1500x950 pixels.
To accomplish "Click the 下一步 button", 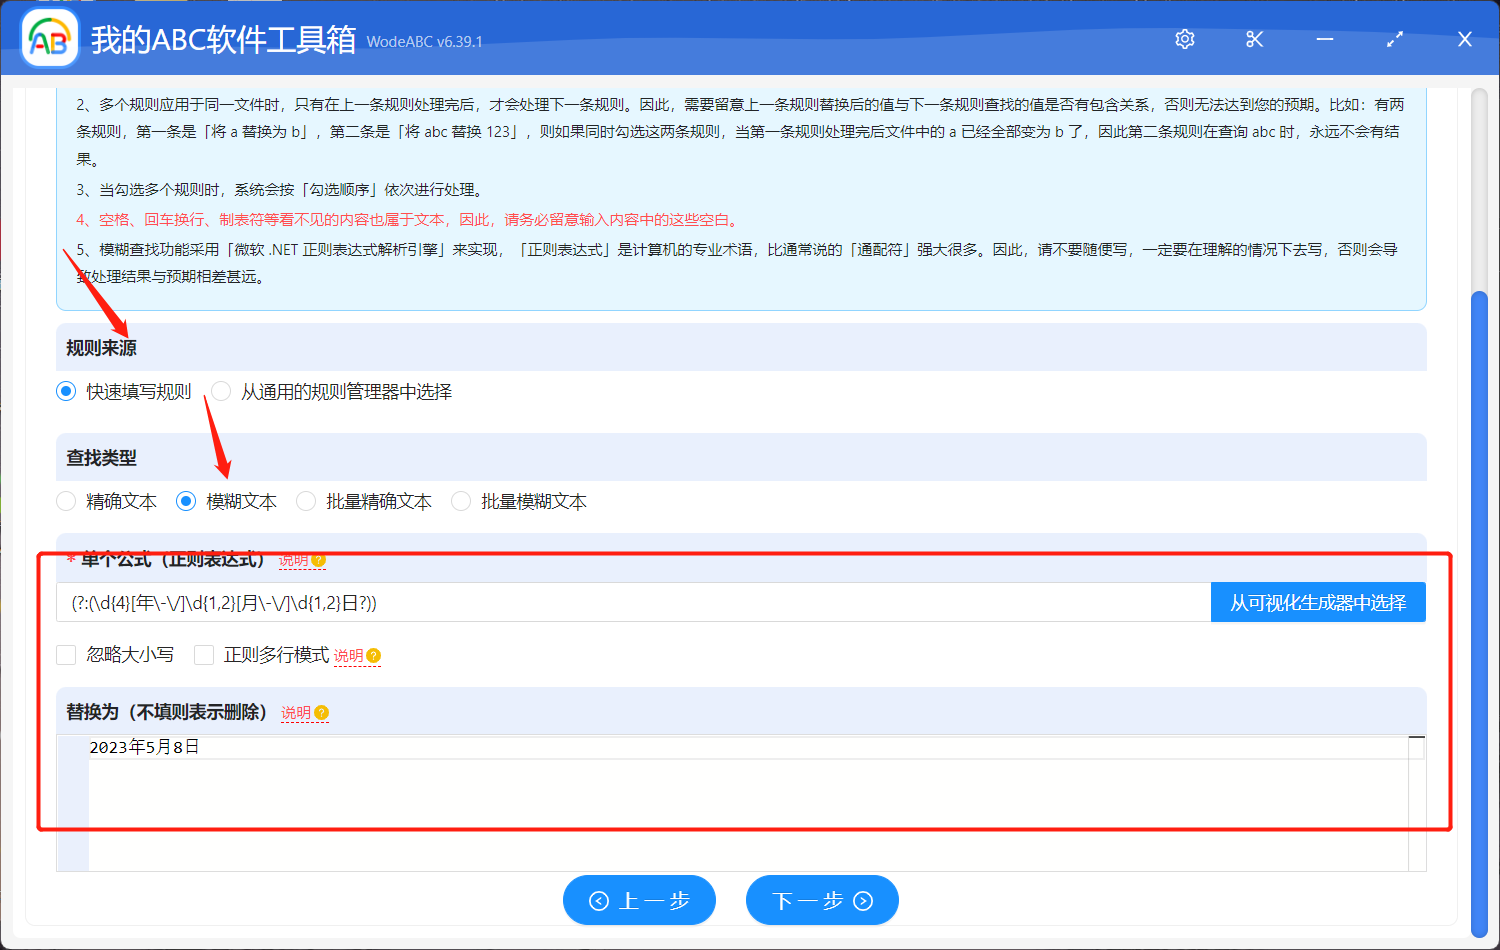I will 822,900.
